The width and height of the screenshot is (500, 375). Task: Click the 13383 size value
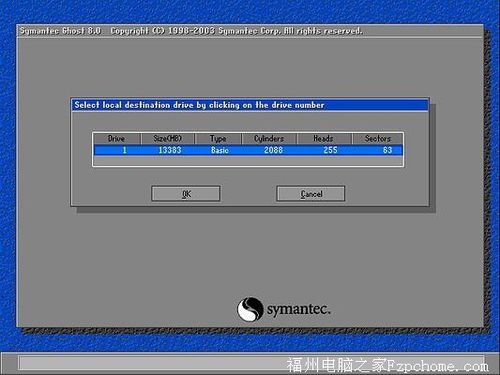(x=170, y=150)
